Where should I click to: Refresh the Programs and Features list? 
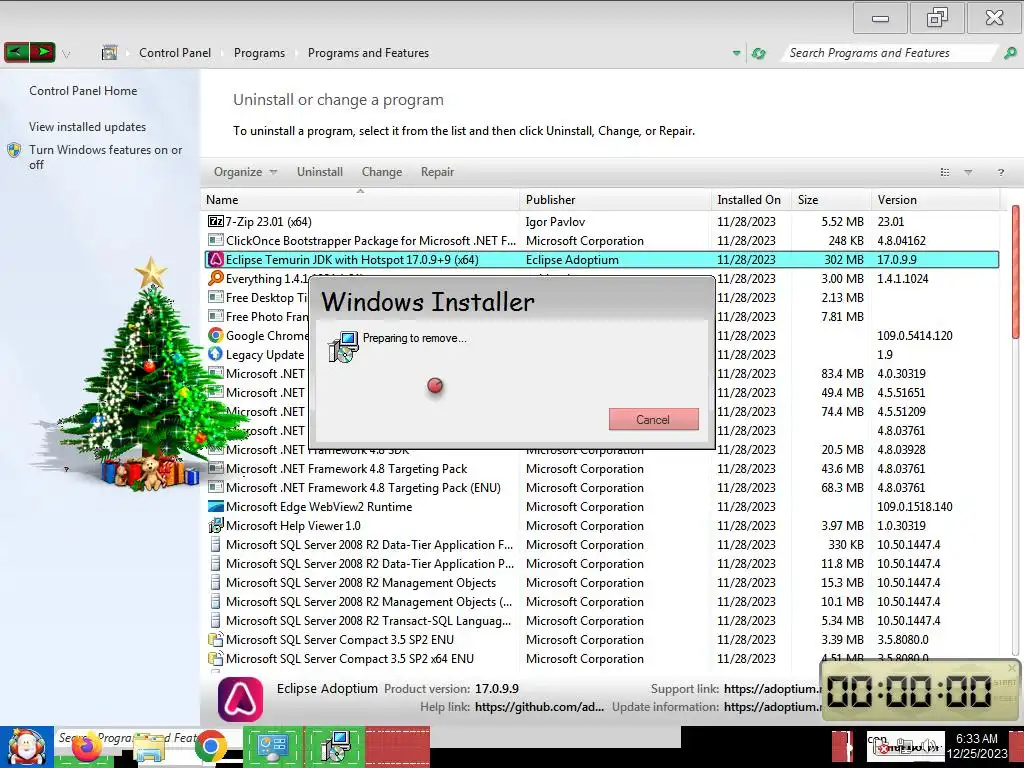coord(758,53)
